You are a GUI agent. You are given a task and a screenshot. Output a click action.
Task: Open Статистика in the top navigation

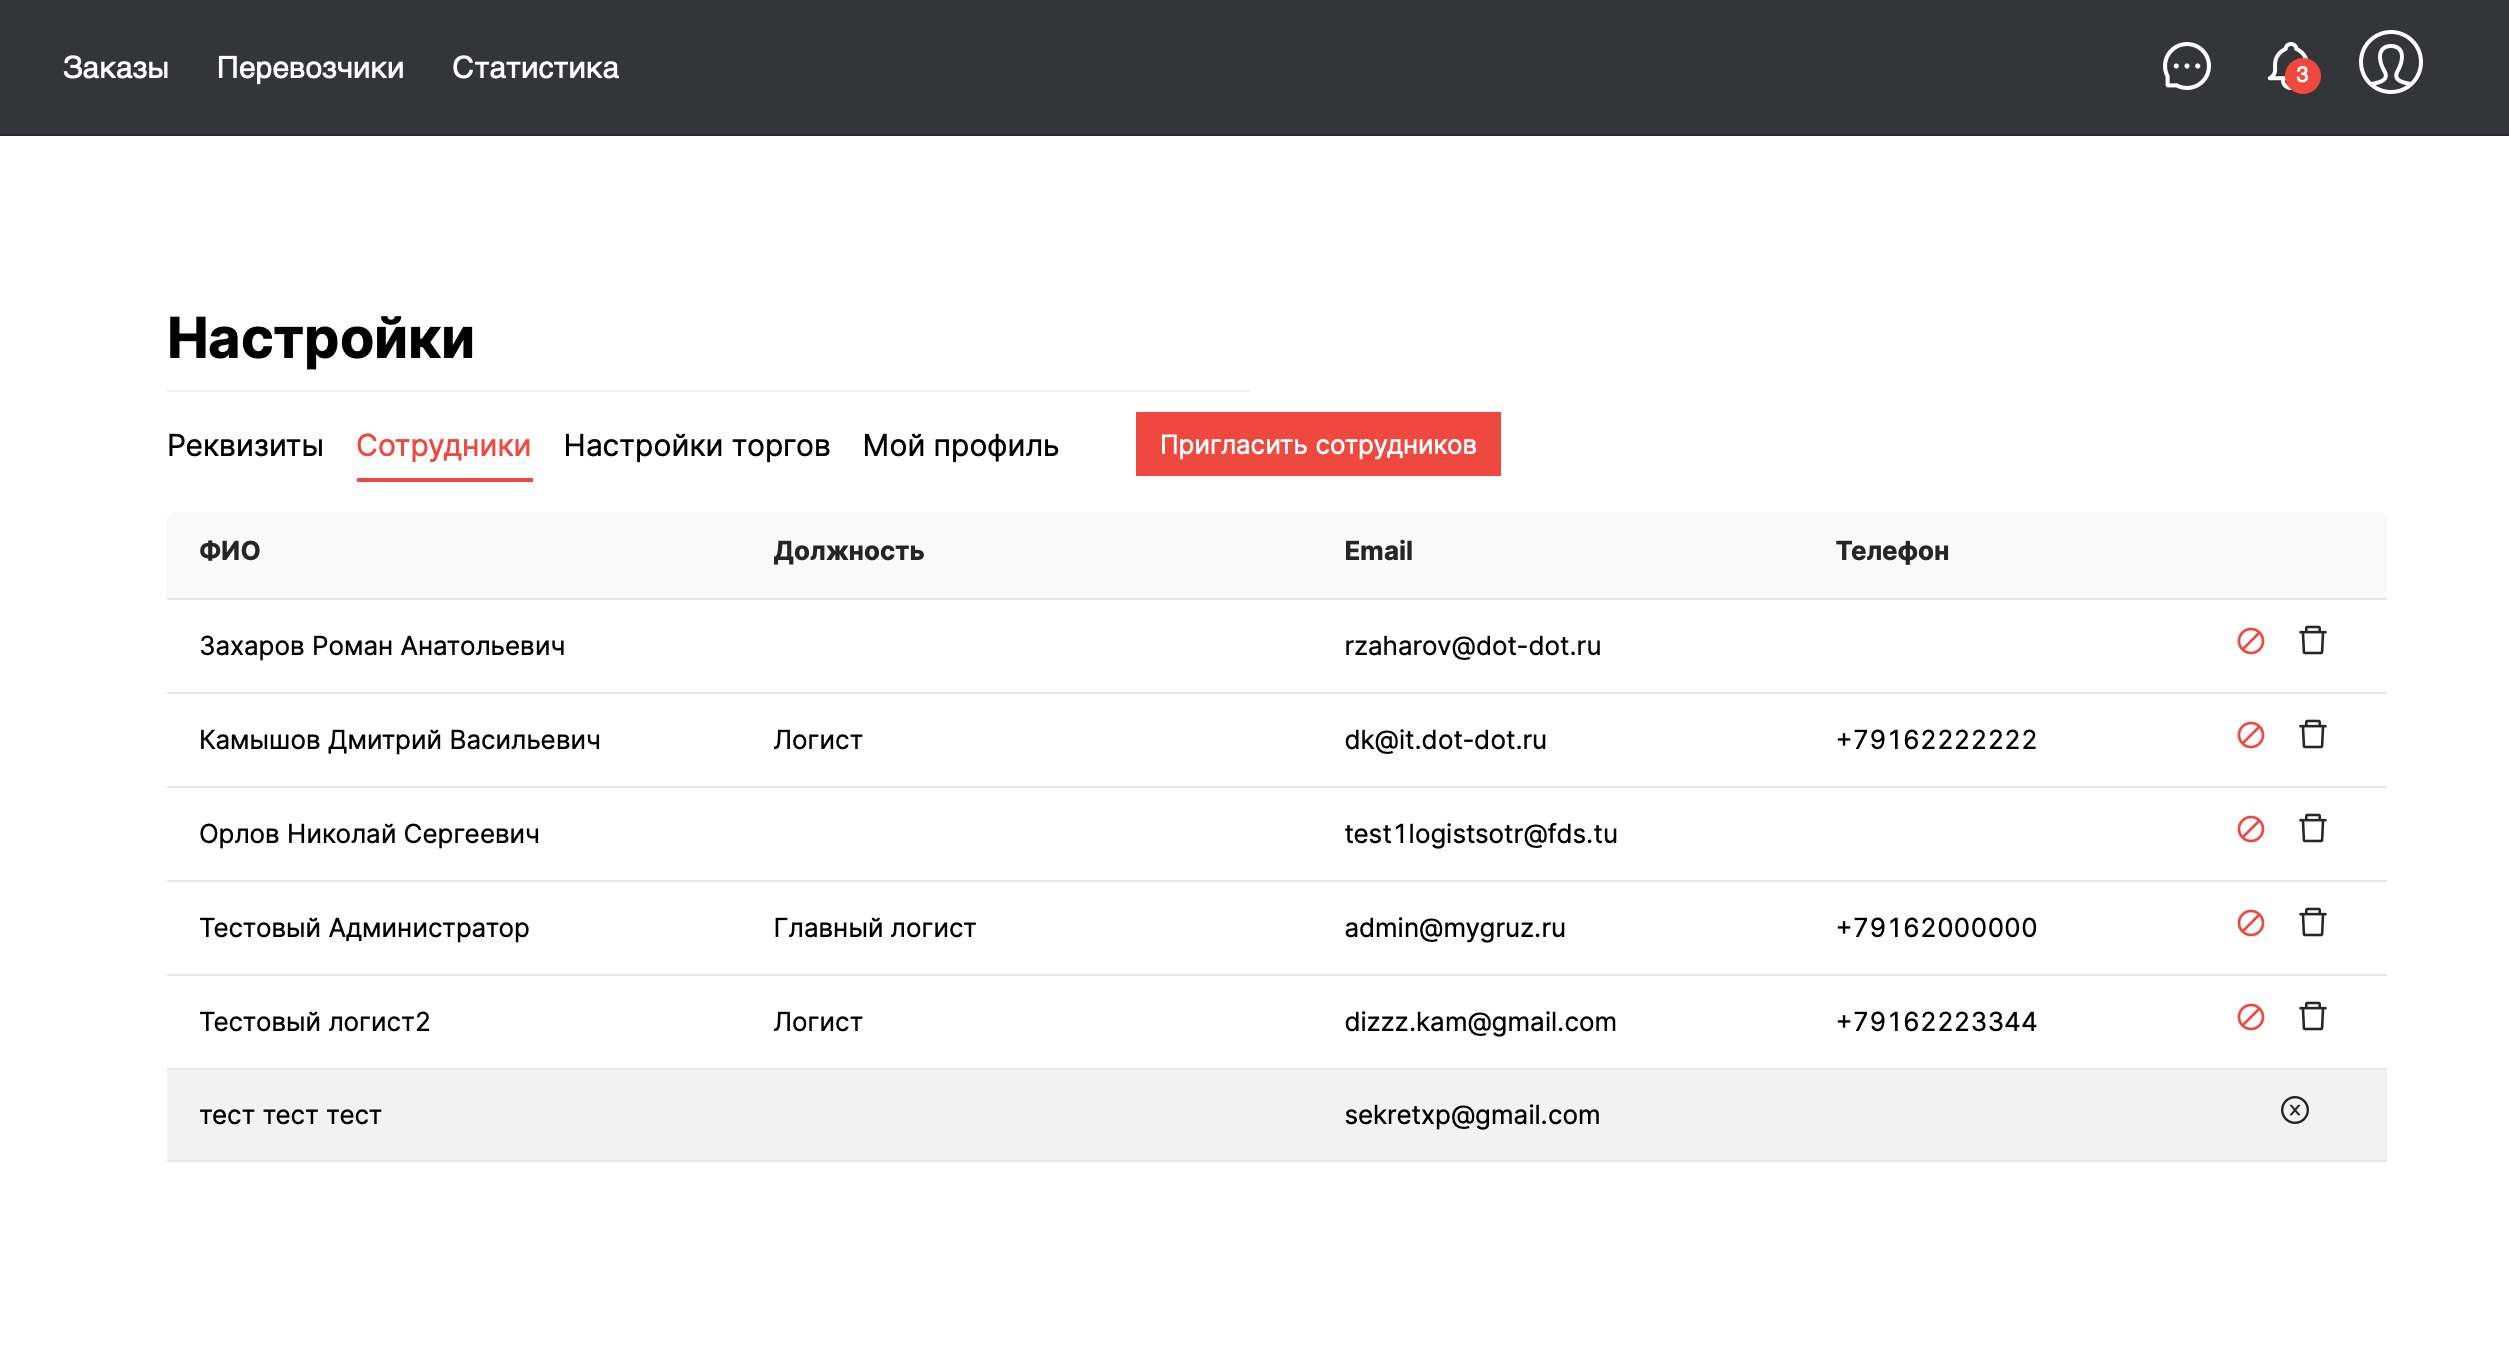(535, 67)
